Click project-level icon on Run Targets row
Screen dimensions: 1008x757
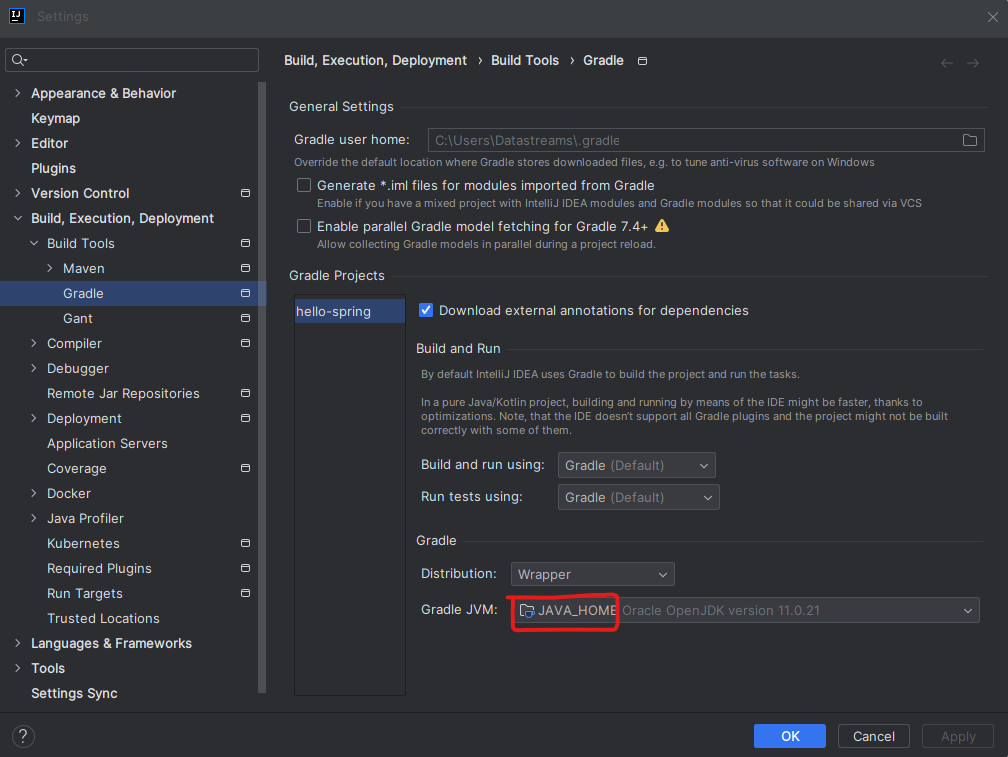point(245,593)
